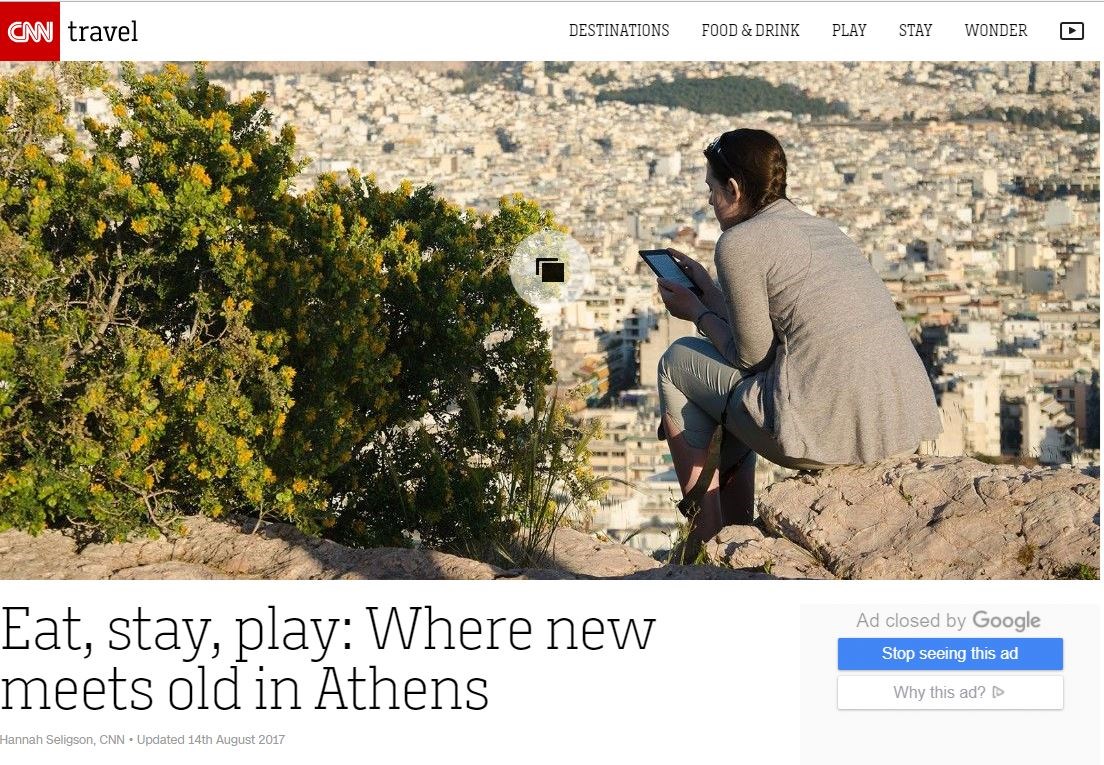
Task: Open the photo gallery icon on image
Action: [x=550, y=270]
